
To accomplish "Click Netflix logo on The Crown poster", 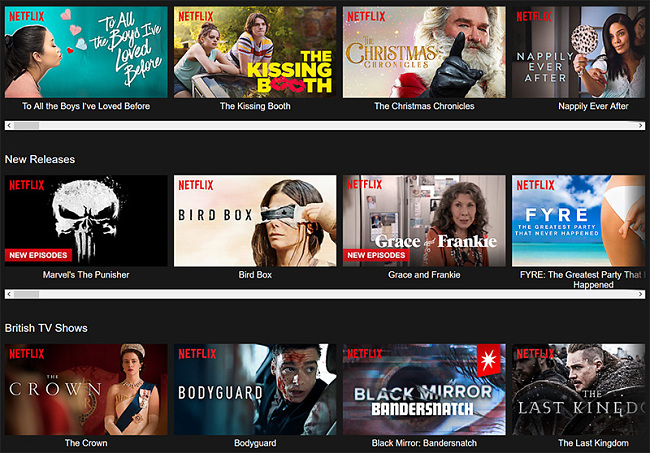I will pyautogui.click(x=27, y=354).
